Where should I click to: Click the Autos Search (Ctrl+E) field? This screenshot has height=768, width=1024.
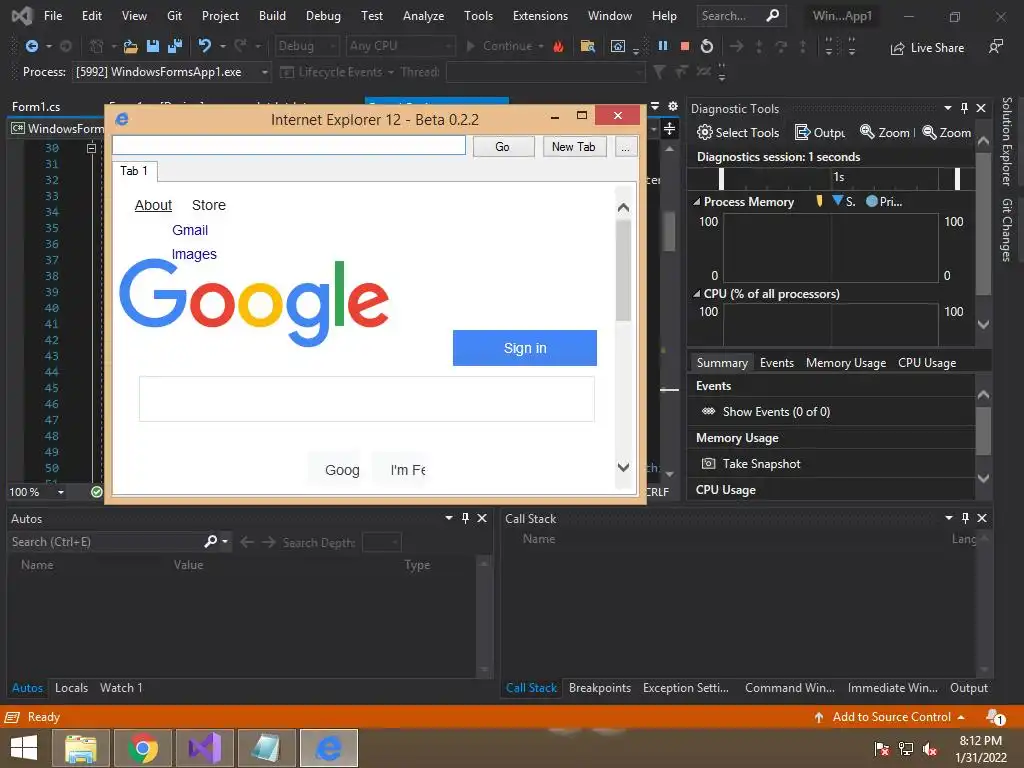pyautogui.click(x=104, y=542)
